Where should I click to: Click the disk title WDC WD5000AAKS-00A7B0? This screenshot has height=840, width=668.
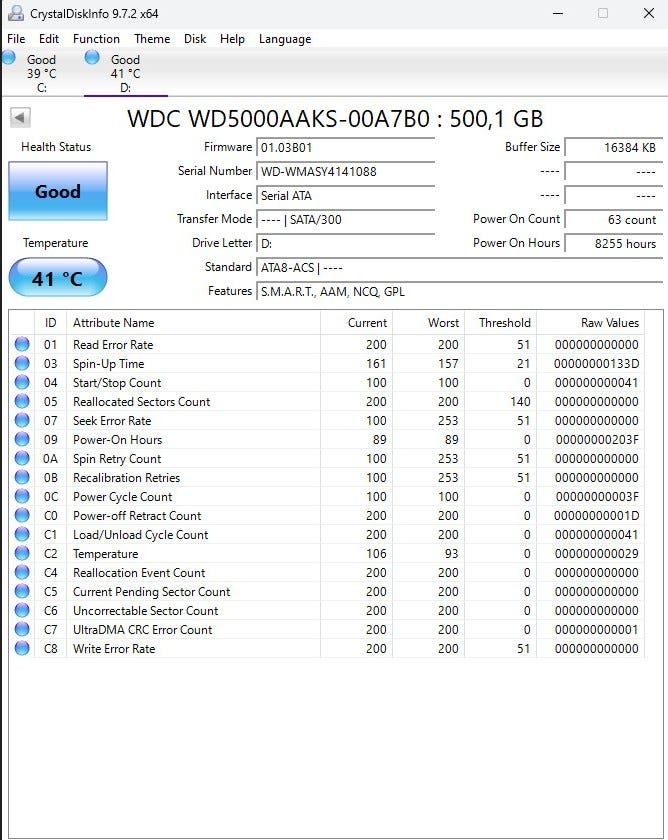click(x=335, y=119)
